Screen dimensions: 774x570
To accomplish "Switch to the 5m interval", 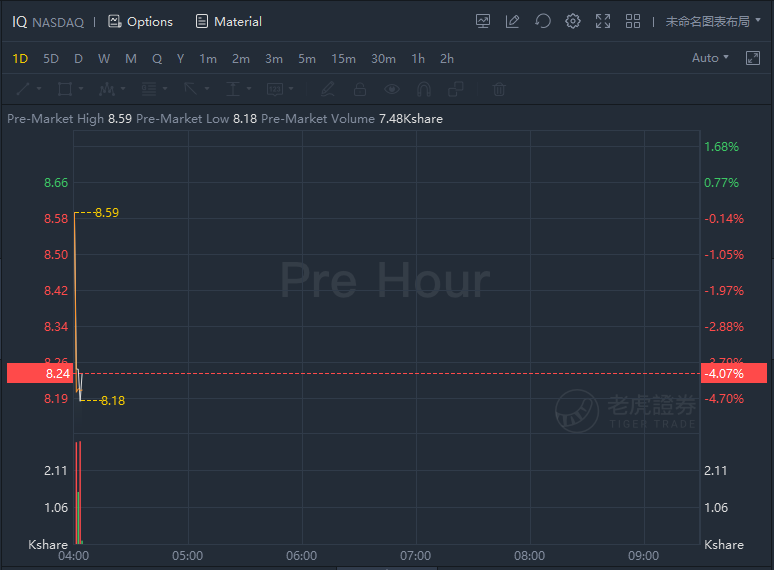I will tap(307, 59).
